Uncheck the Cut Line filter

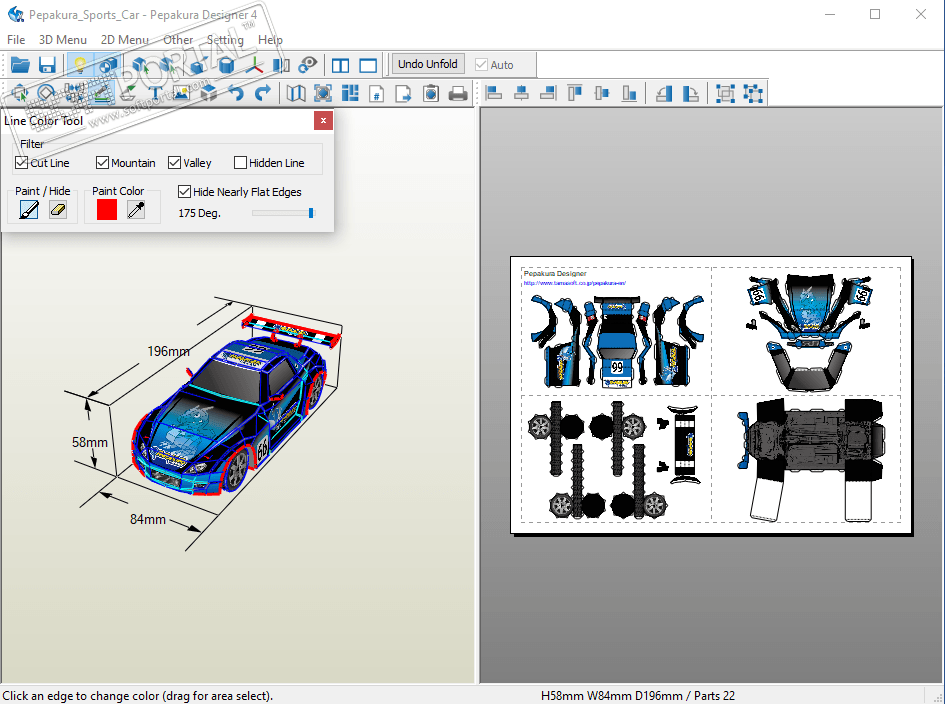tap(22, 163)
